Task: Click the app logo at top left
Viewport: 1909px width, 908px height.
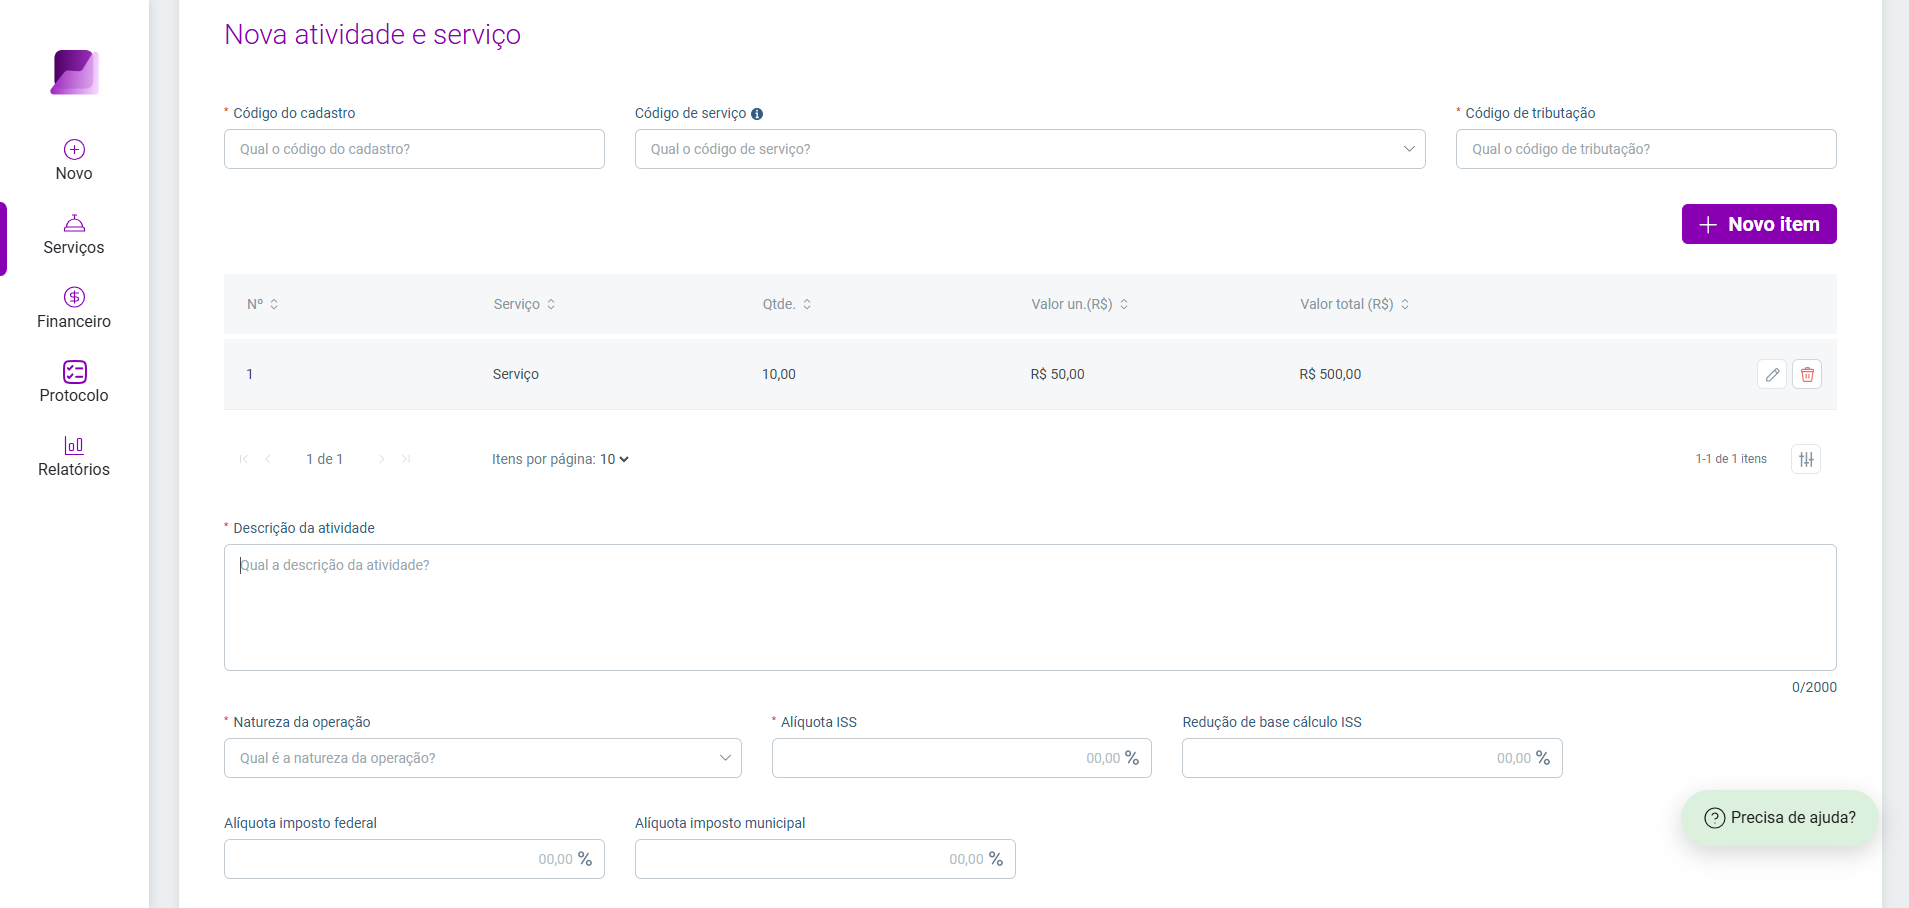Action: [75, 72]
